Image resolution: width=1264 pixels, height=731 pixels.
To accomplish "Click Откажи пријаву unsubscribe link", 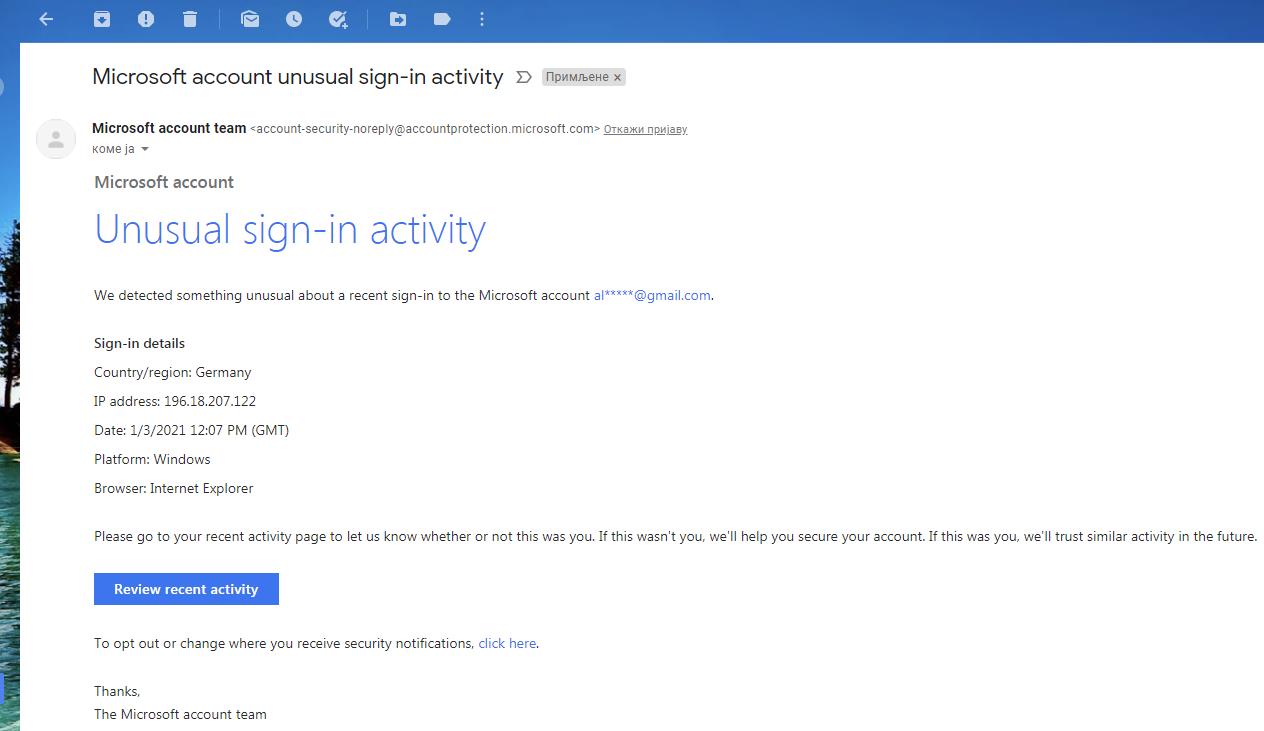I will coord(645,129).
